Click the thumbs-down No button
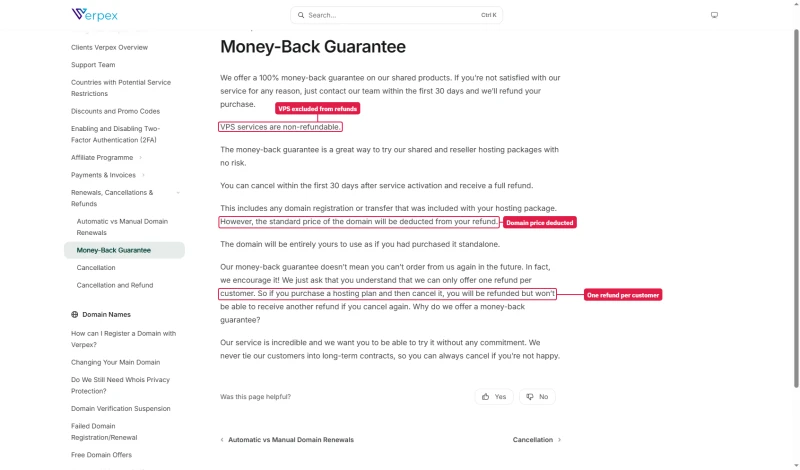Viewport: 800px width, 470px height. click(537, 397)
